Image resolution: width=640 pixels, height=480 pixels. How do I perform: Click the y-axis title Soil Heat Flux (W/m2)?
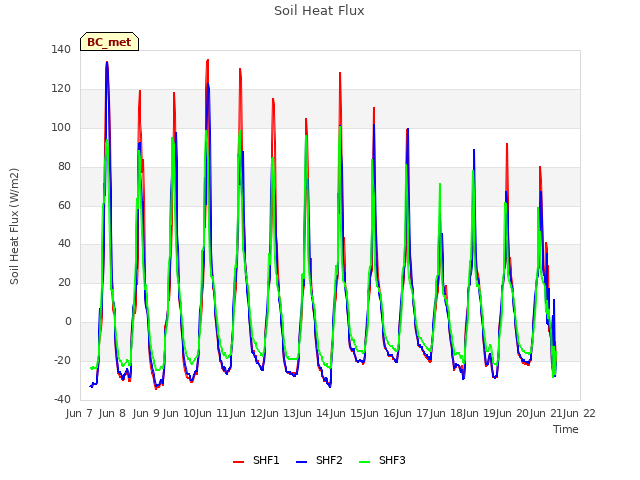pos(14,226)
